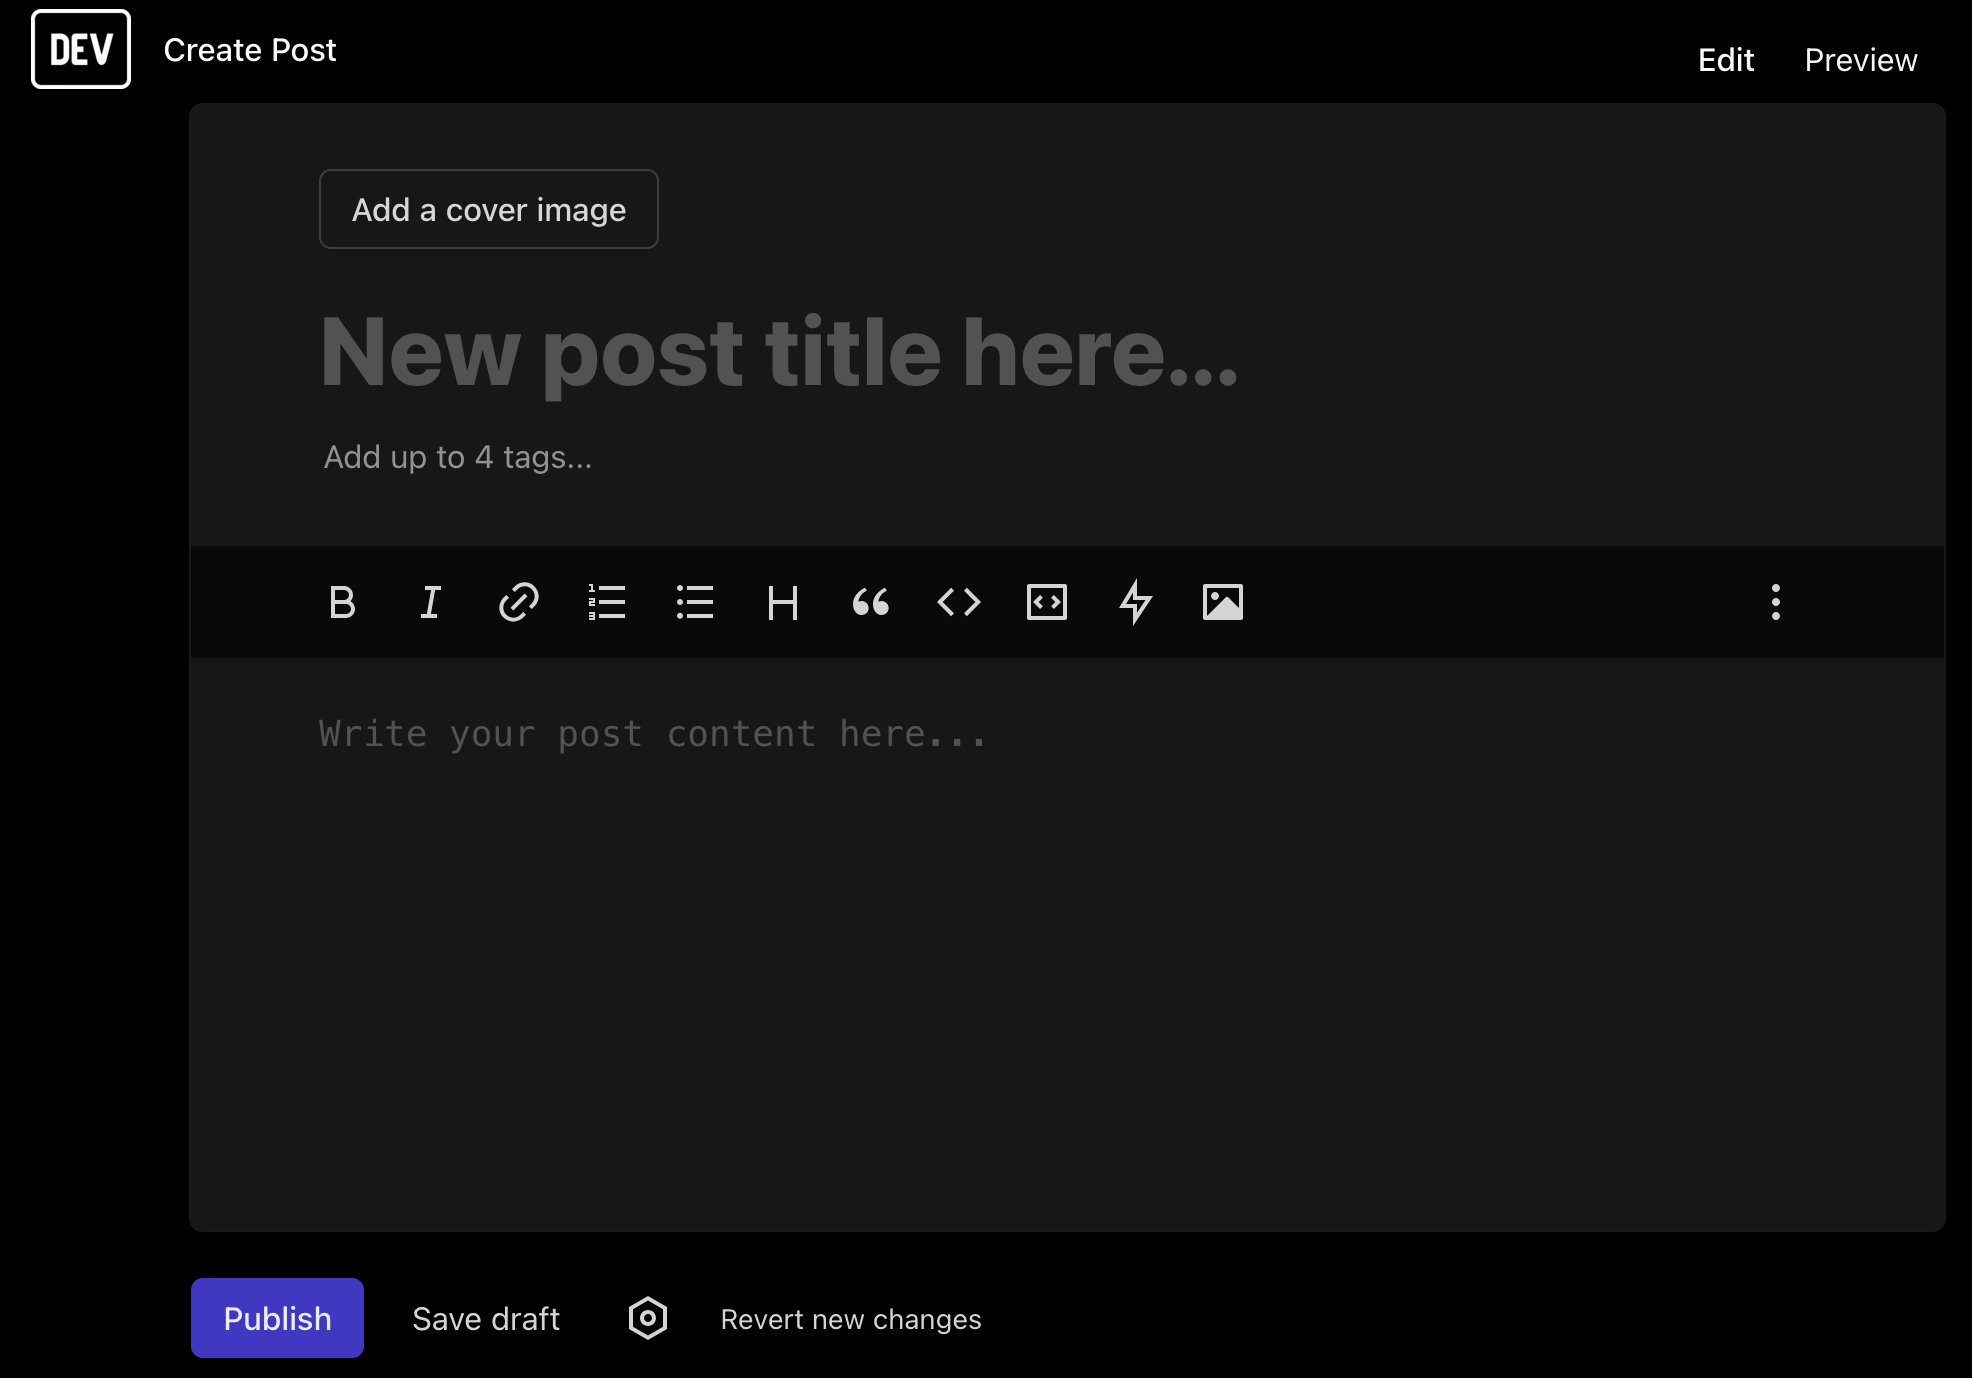Screen dimensions: 1972x1378
Task: Click the Unordered list icon
Action: pos(692,602)
